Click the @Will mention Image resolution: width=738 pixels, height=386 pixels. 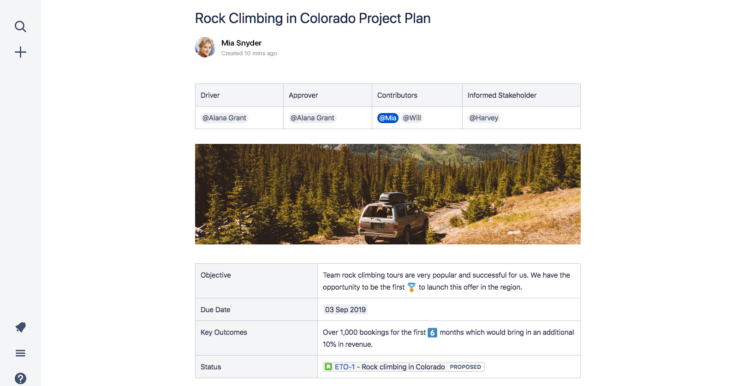point(412,118)
